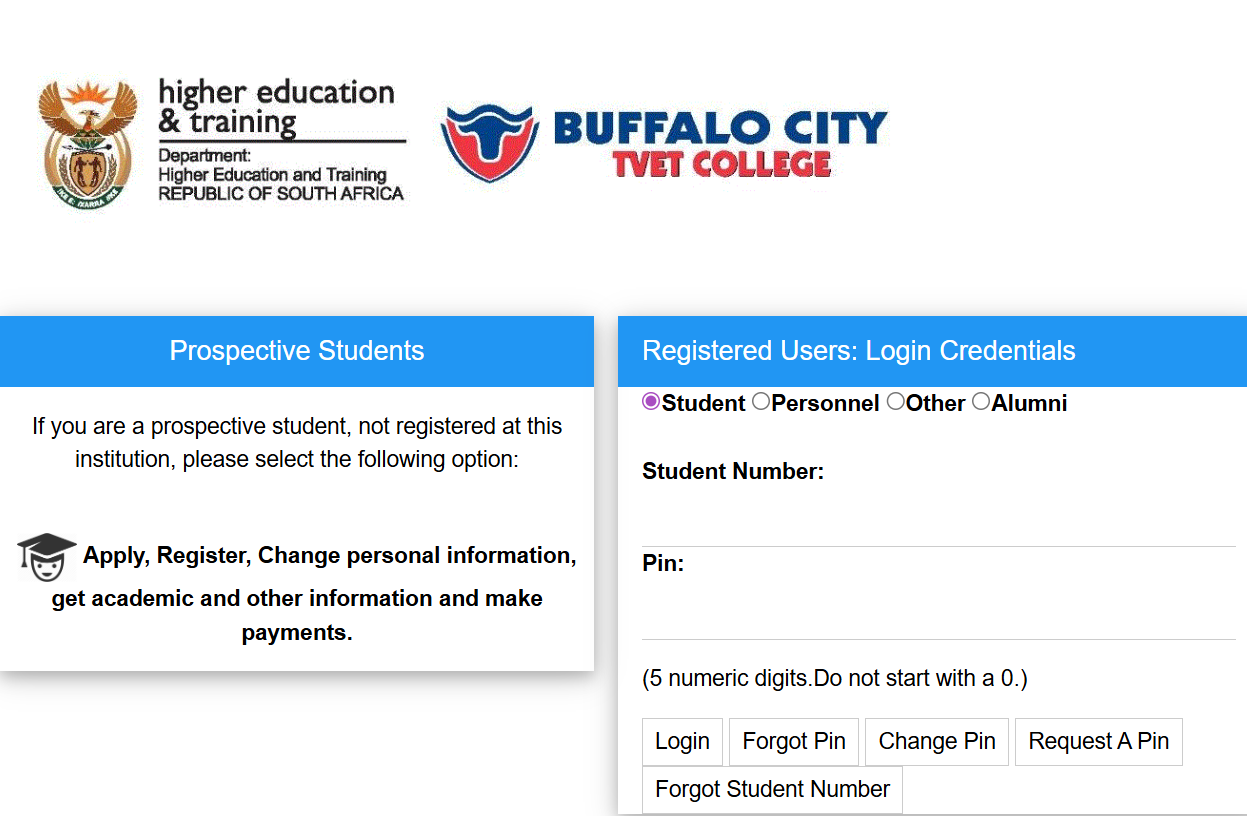Click the Forgot Student Number button
1247x816 pixels.
pyautogui.click(x=772, y=790)
